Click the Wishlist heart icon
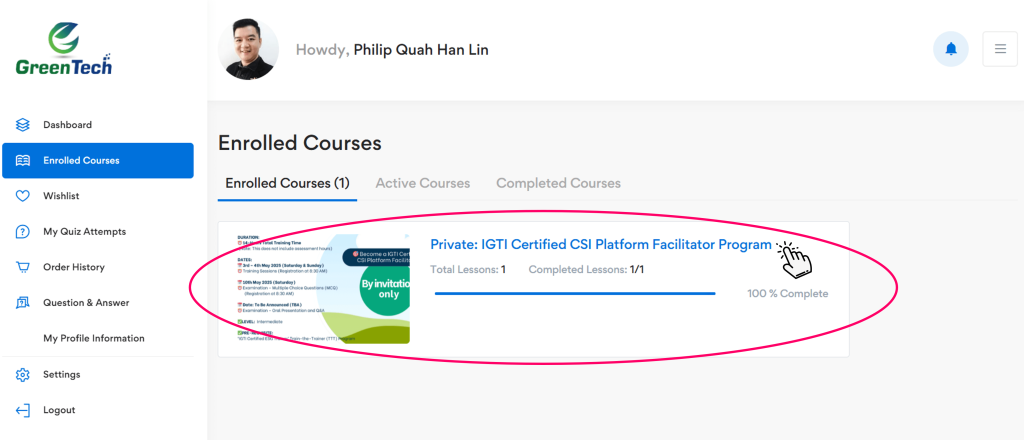1024x440 pixels. pyautogui.click(x=23, y=196)
